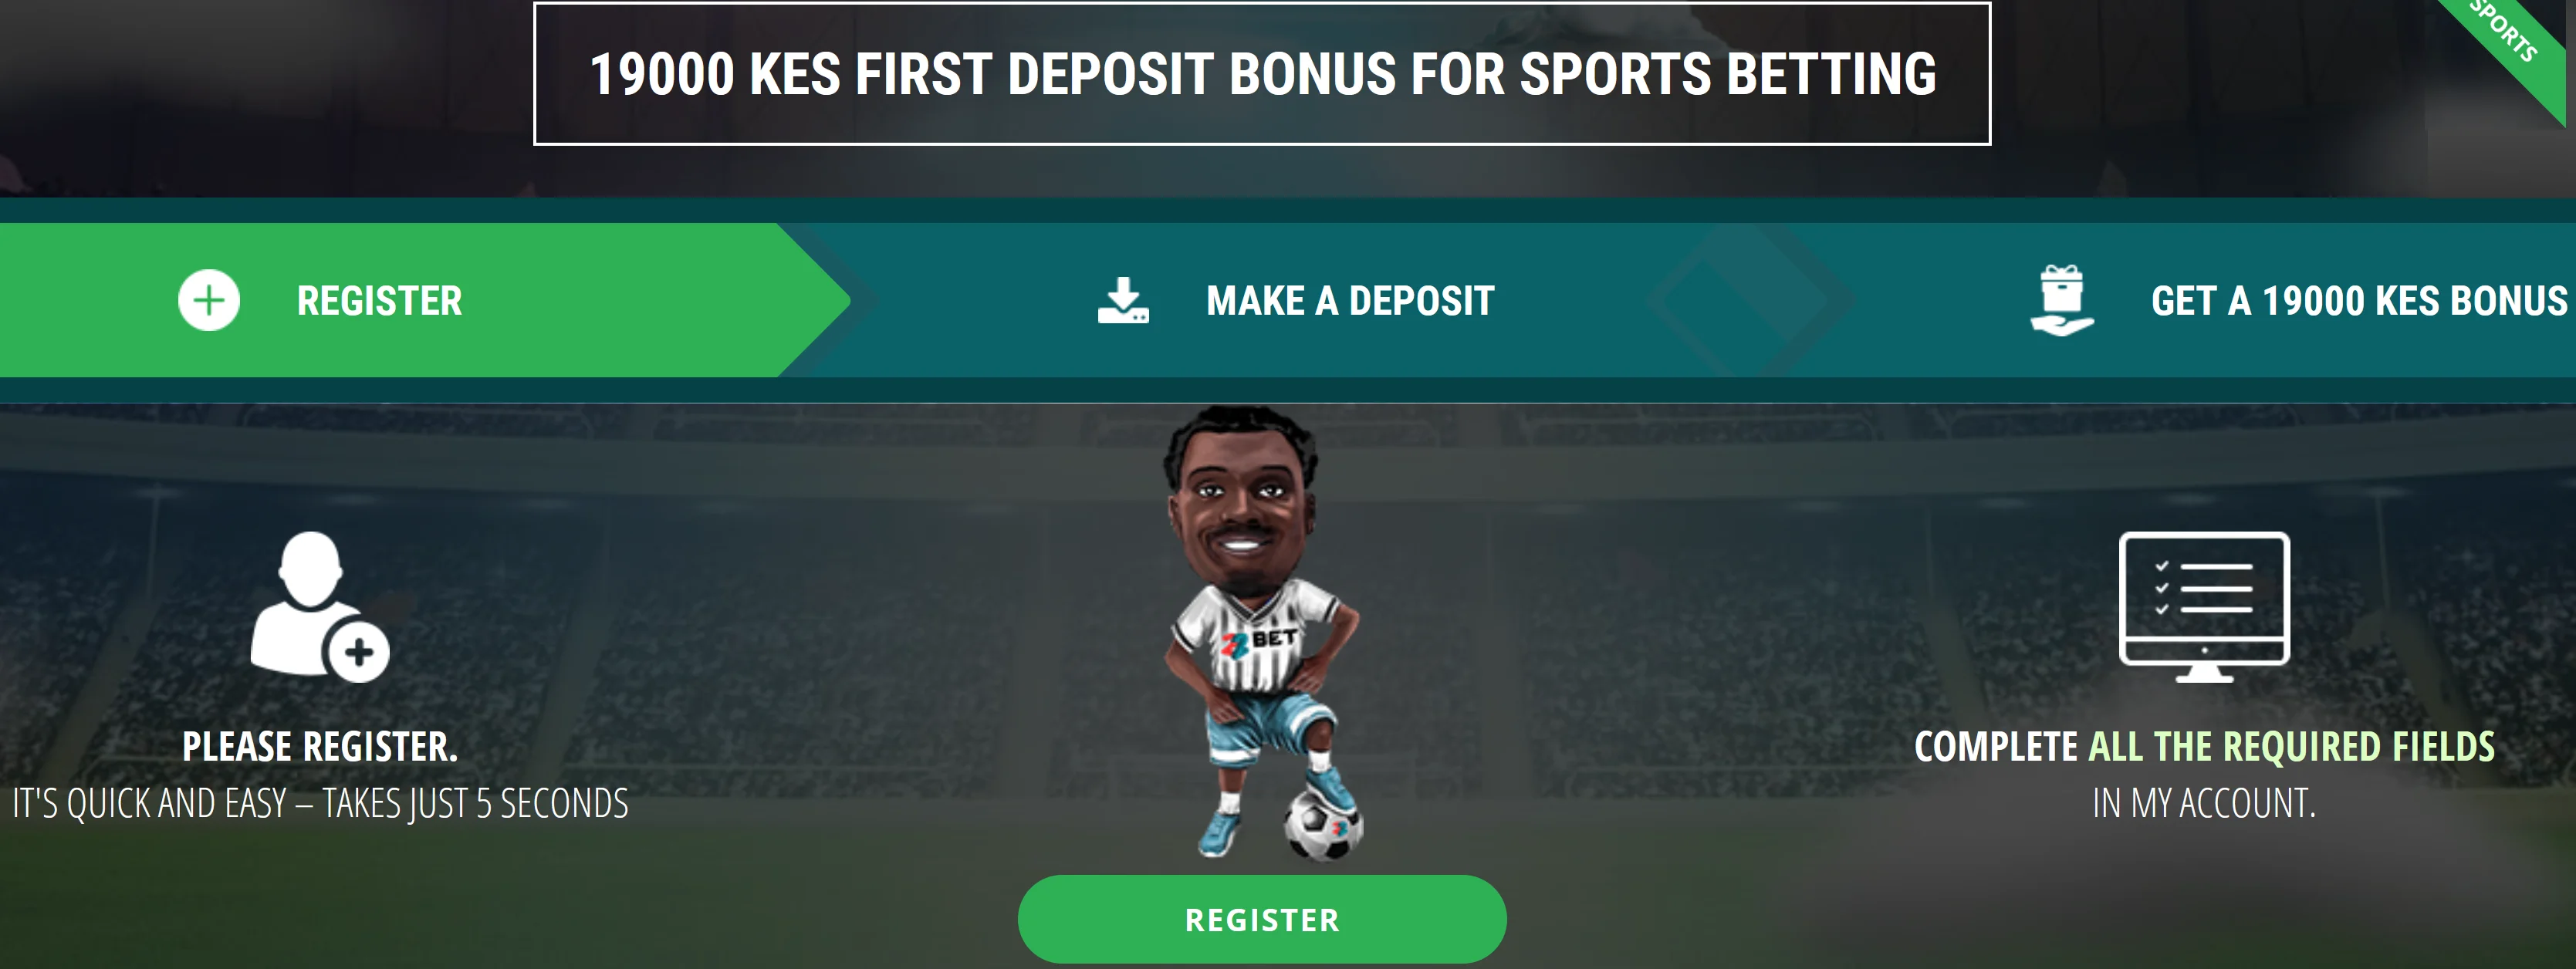This screenshot has height=969, width=2576.
Task: Click the diamond shape after Make a Deposit
Action: (1750, 300)
